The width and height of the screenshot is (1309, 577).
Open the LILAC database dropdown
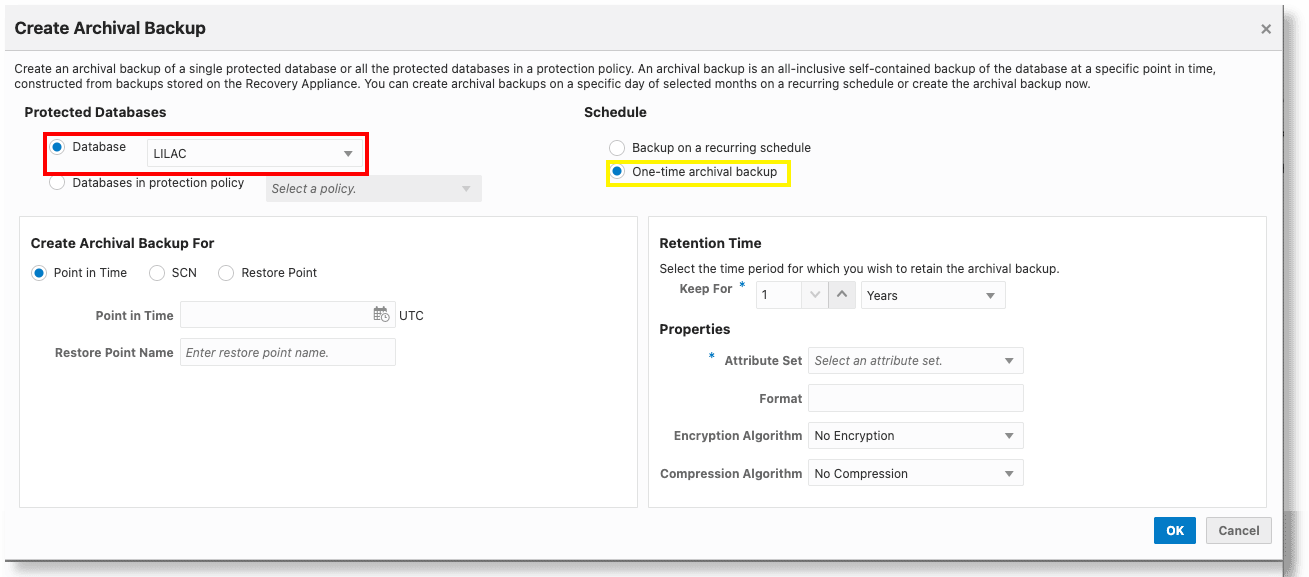pos(348,153)
